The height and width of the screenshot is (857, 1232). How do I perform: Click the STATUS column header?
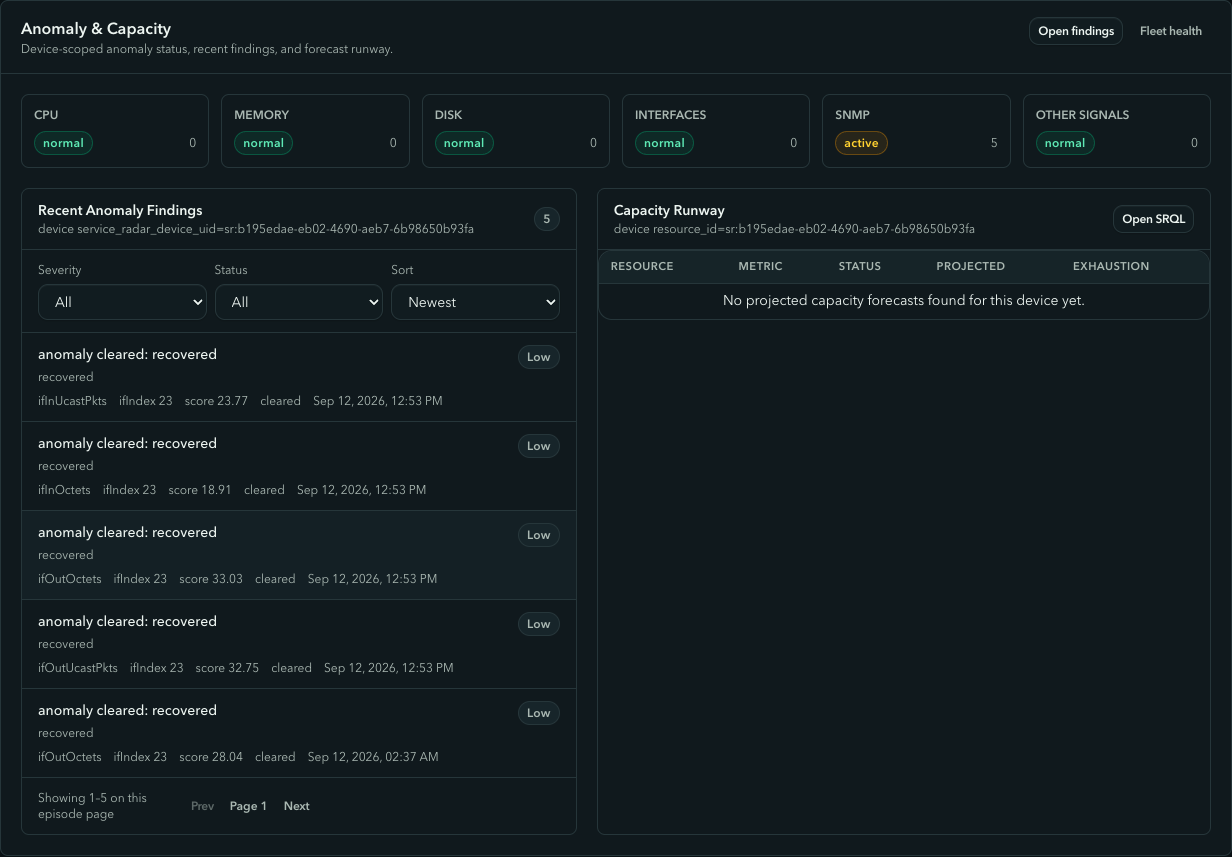tap(860, 266)
